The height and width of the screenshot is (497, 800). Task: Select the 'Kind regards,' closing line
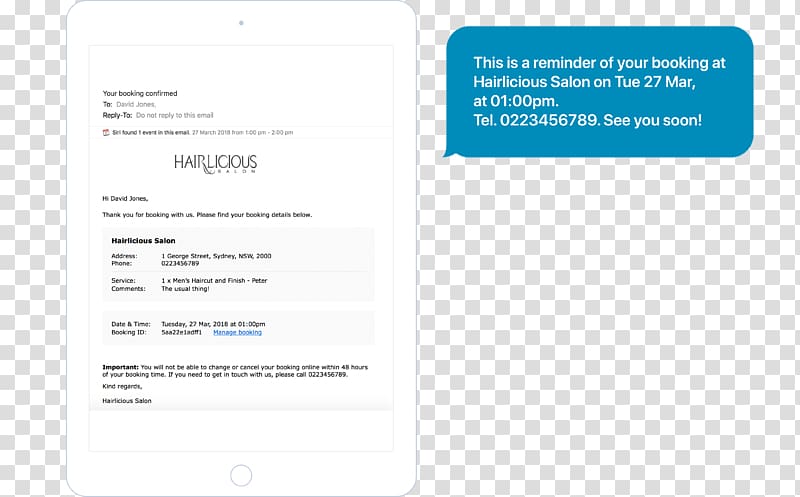[x=122, y=386]
